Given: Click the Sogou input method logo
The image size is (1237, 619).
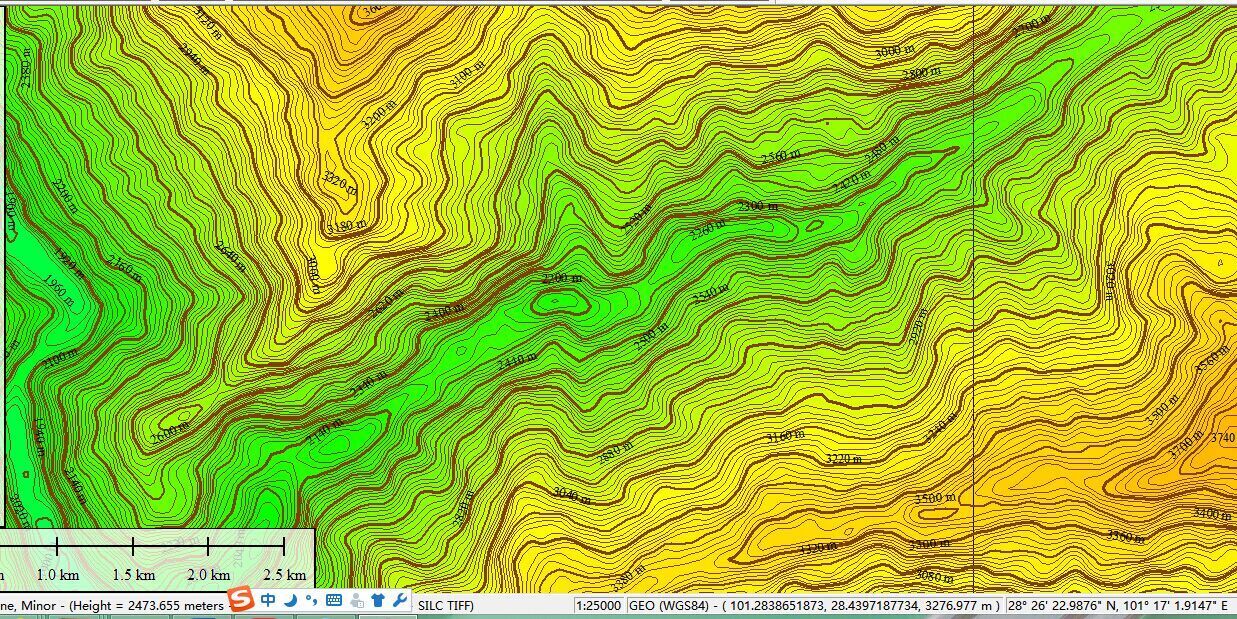Looking at the screenshot, I should click(x=241, y=600).
